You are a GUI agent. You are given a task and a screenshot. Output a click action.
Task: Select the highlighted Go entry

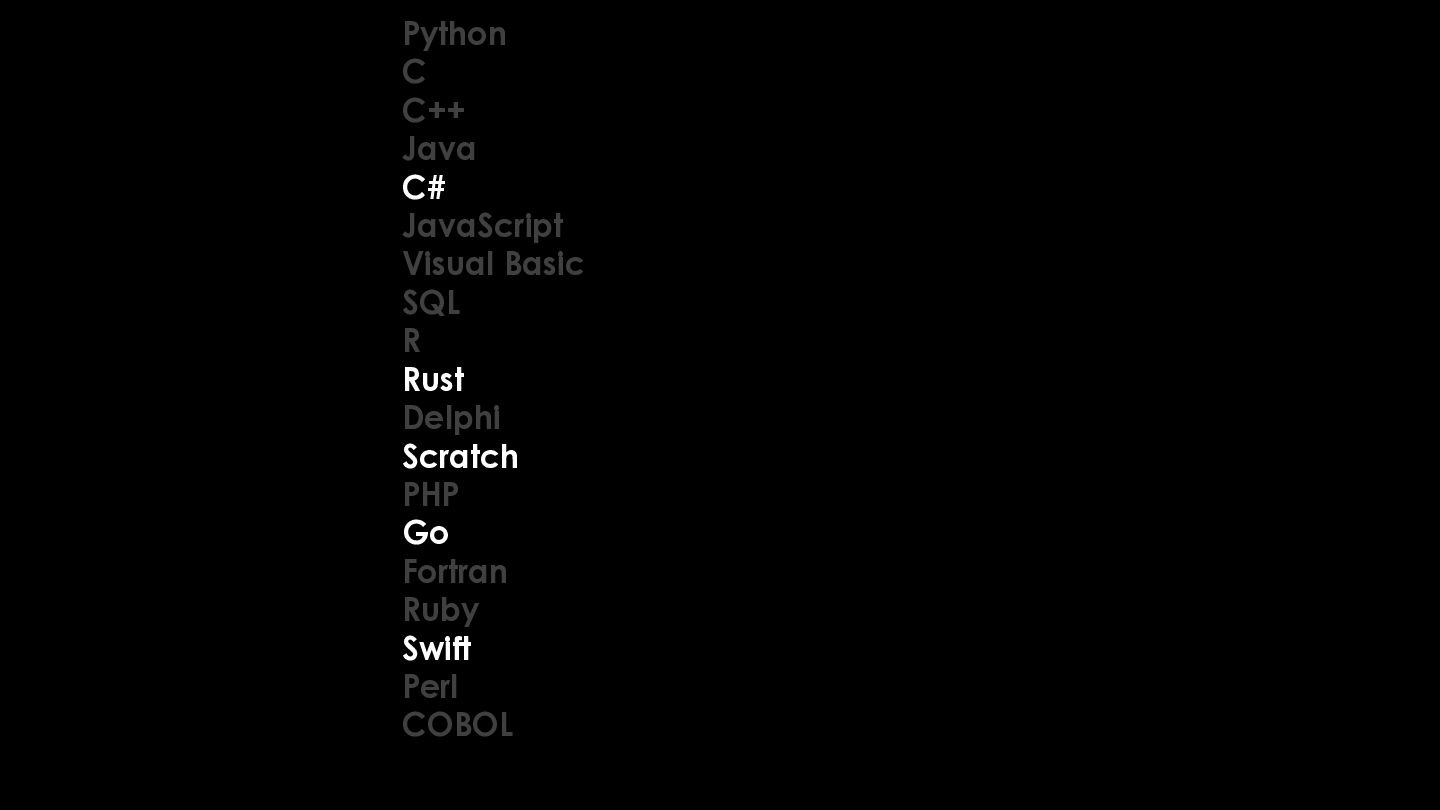425,533
